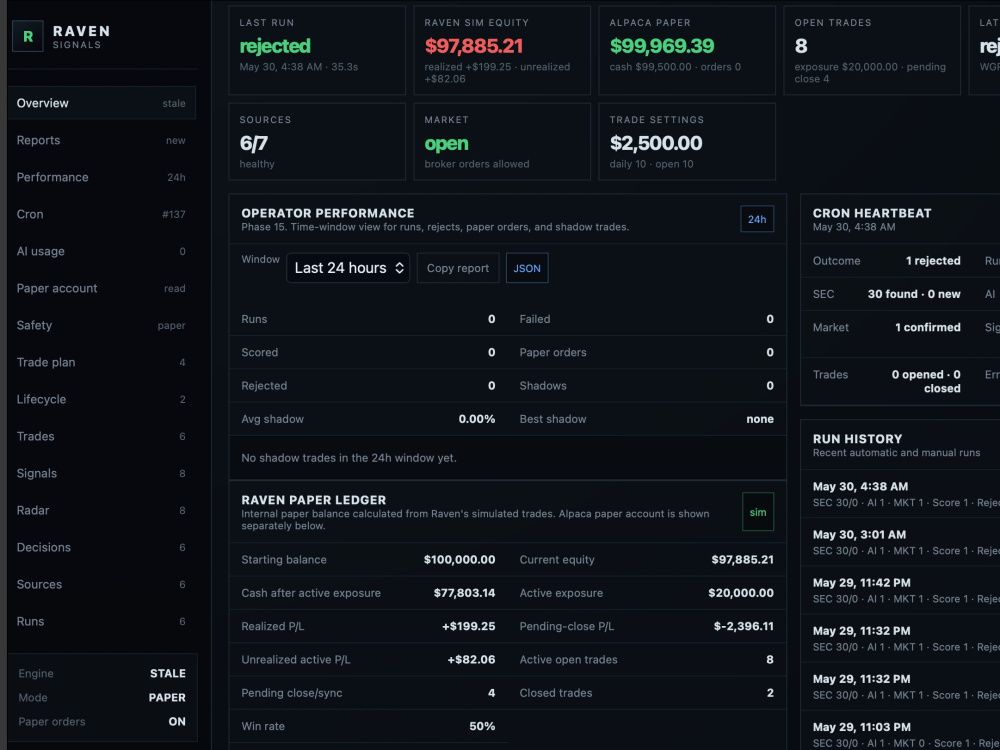Click the Market '1 confirmed' heartbeat value
This screenshot has height=750, width=1000.
click(x=928, y=327)
